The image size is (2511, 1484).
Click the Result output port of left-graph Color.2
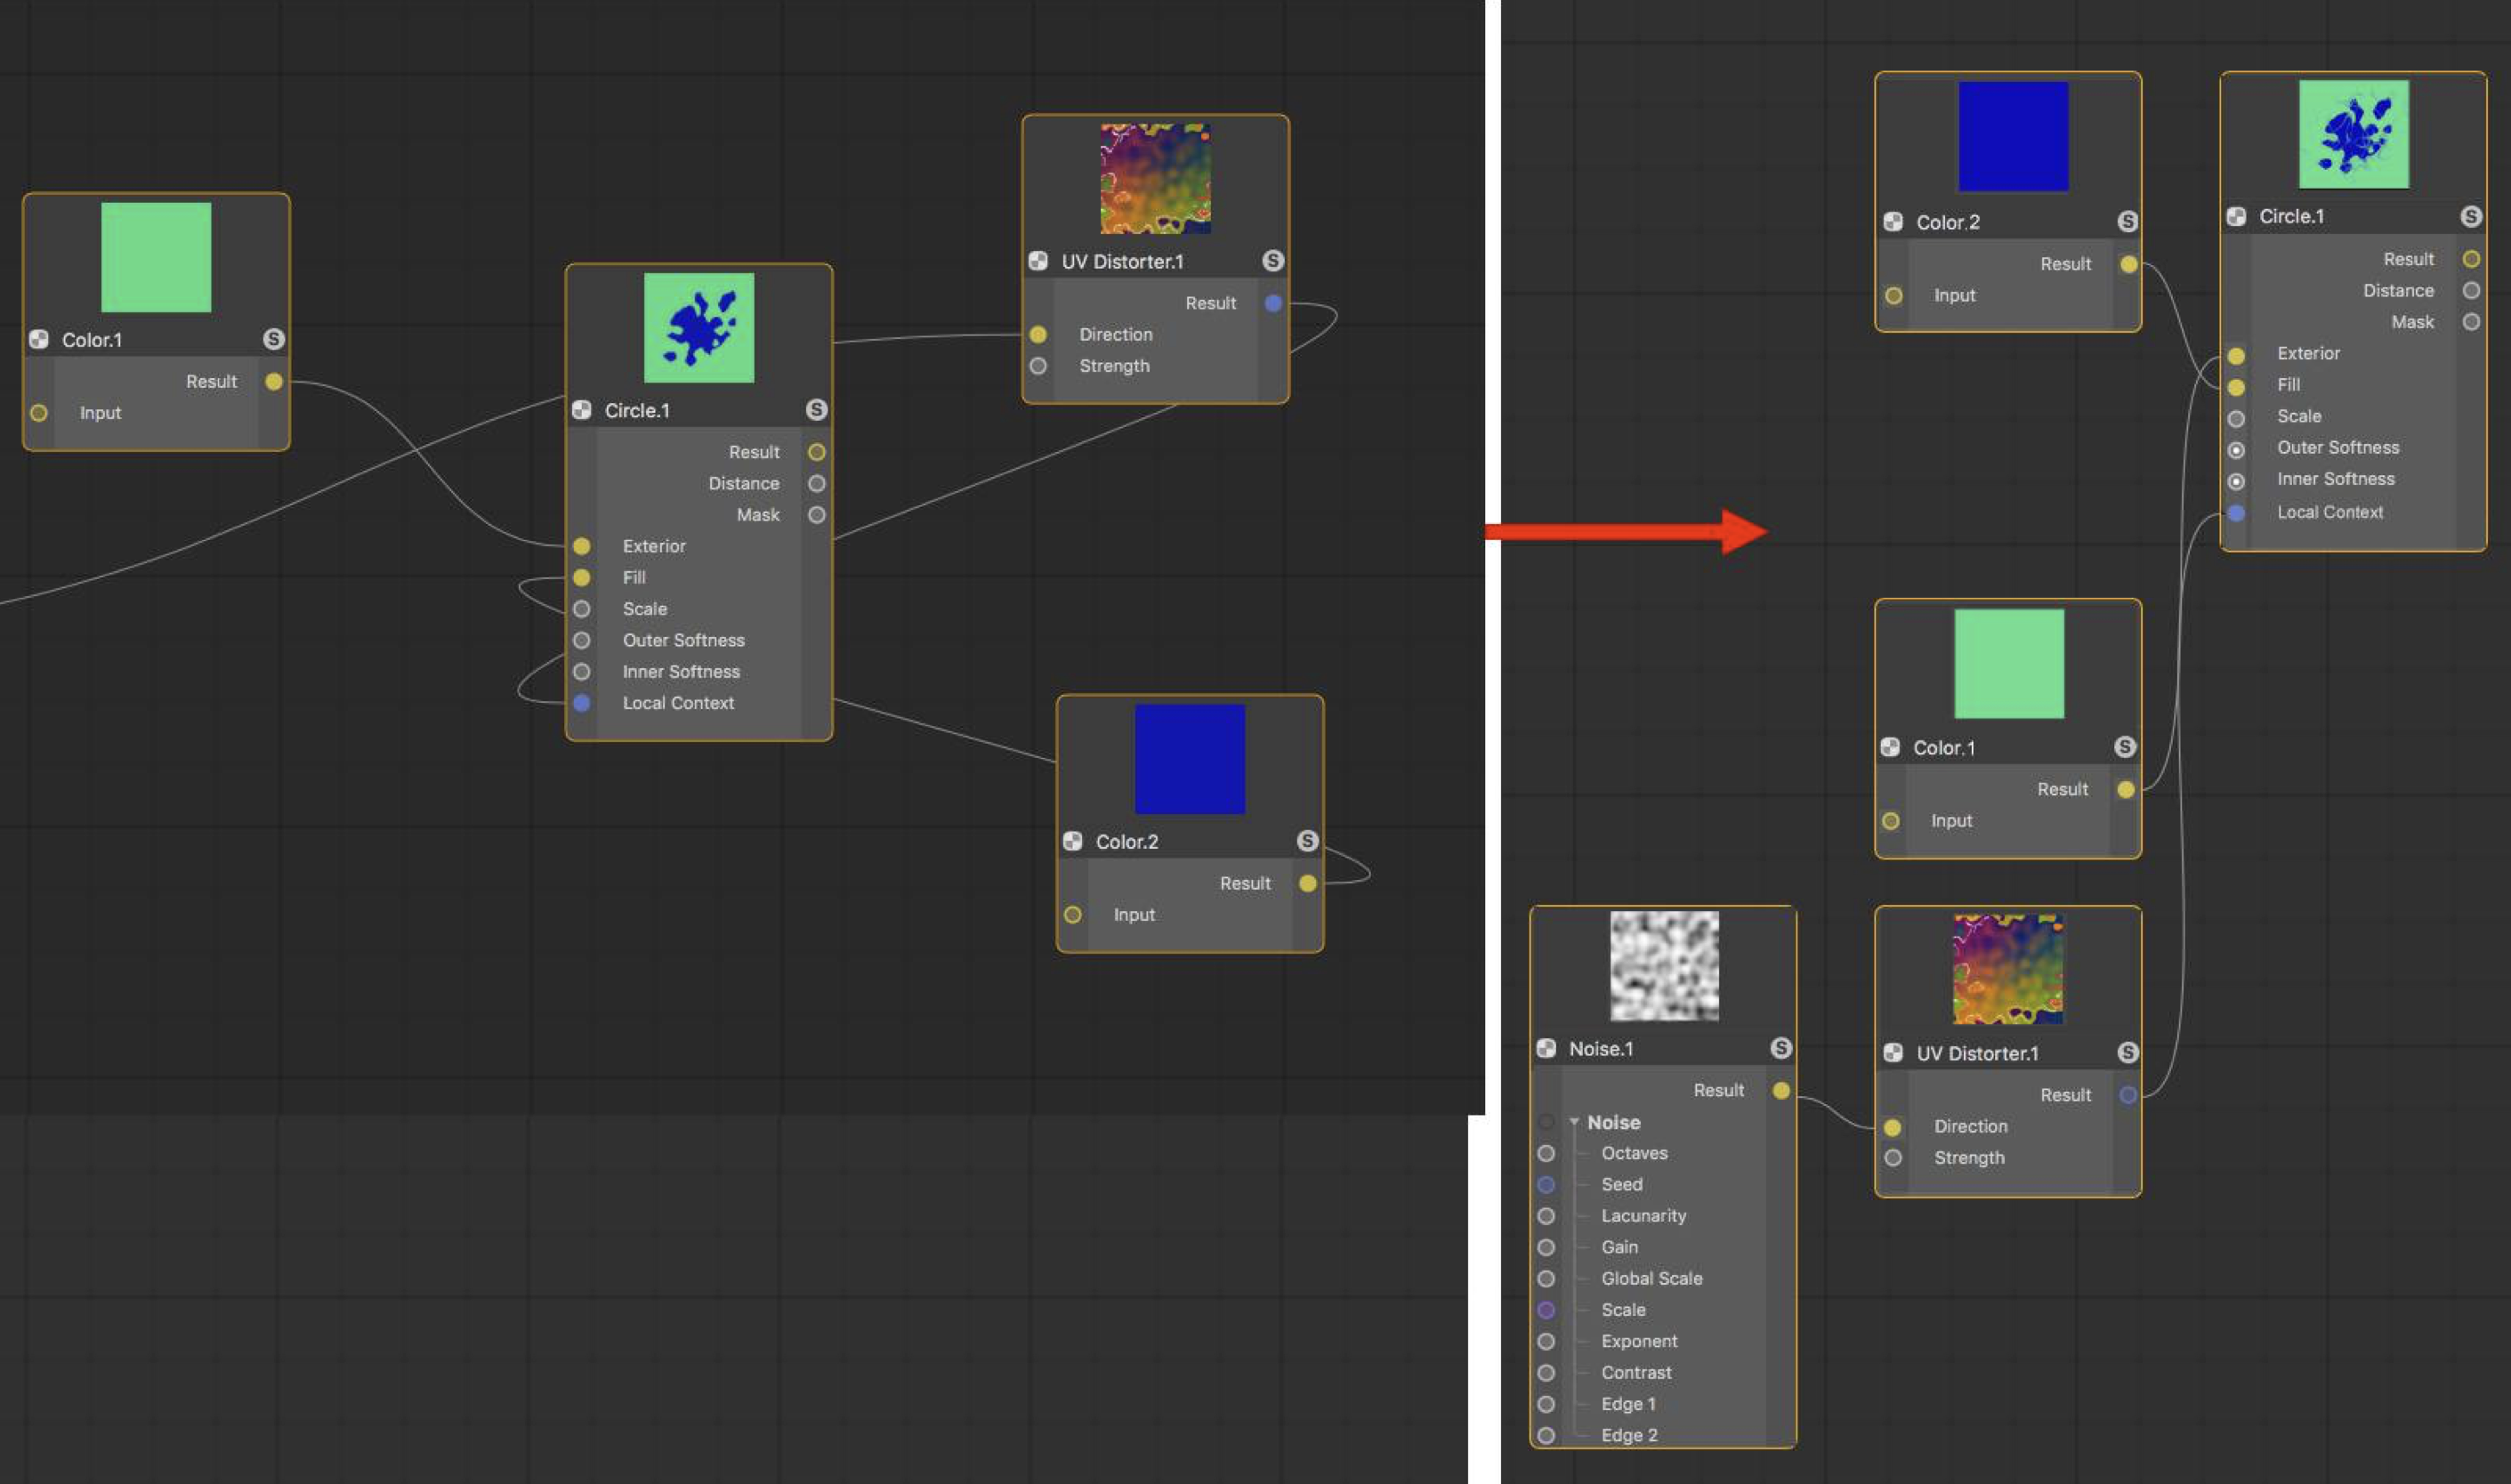tap(1307, 883)
